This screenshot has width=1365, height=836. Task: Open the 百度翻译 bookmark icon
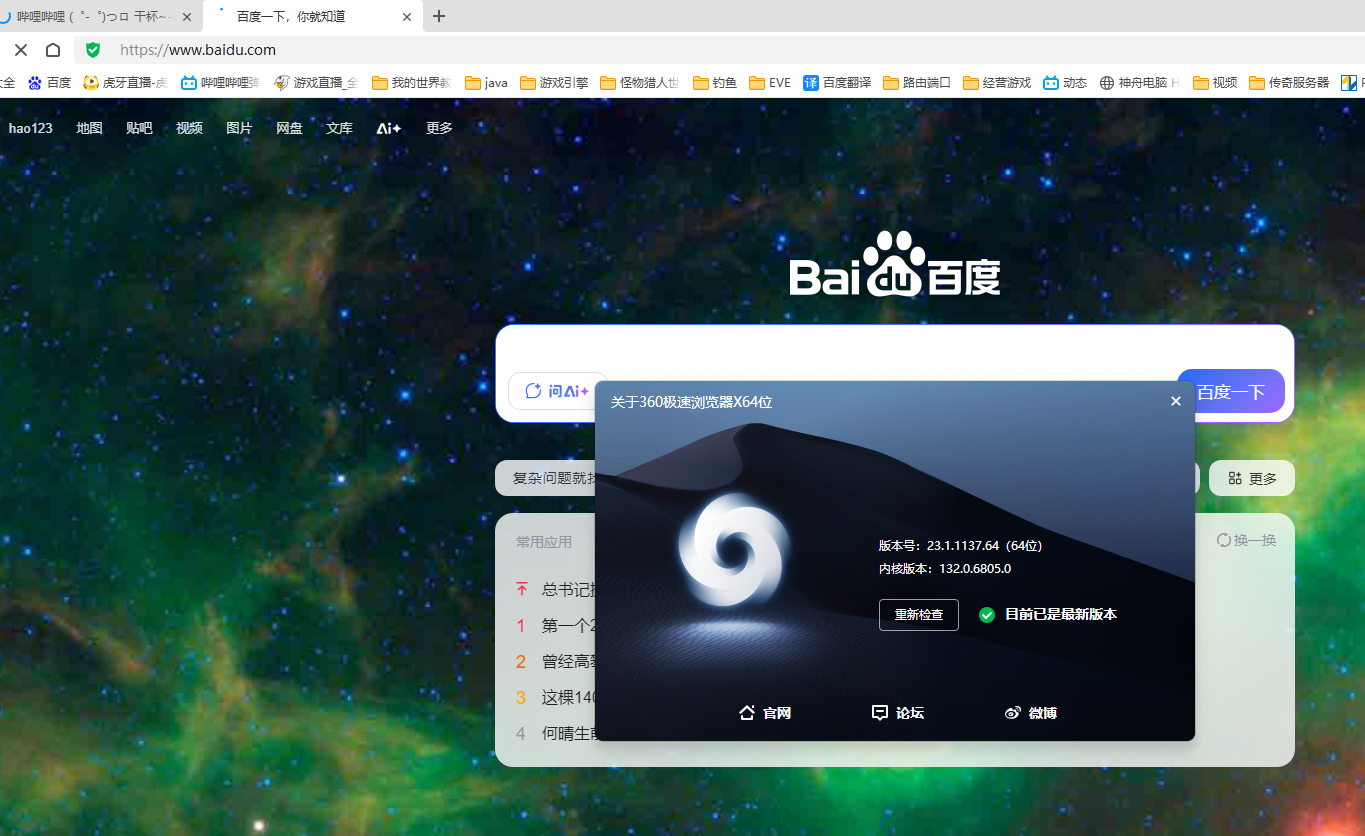(812, 82)
